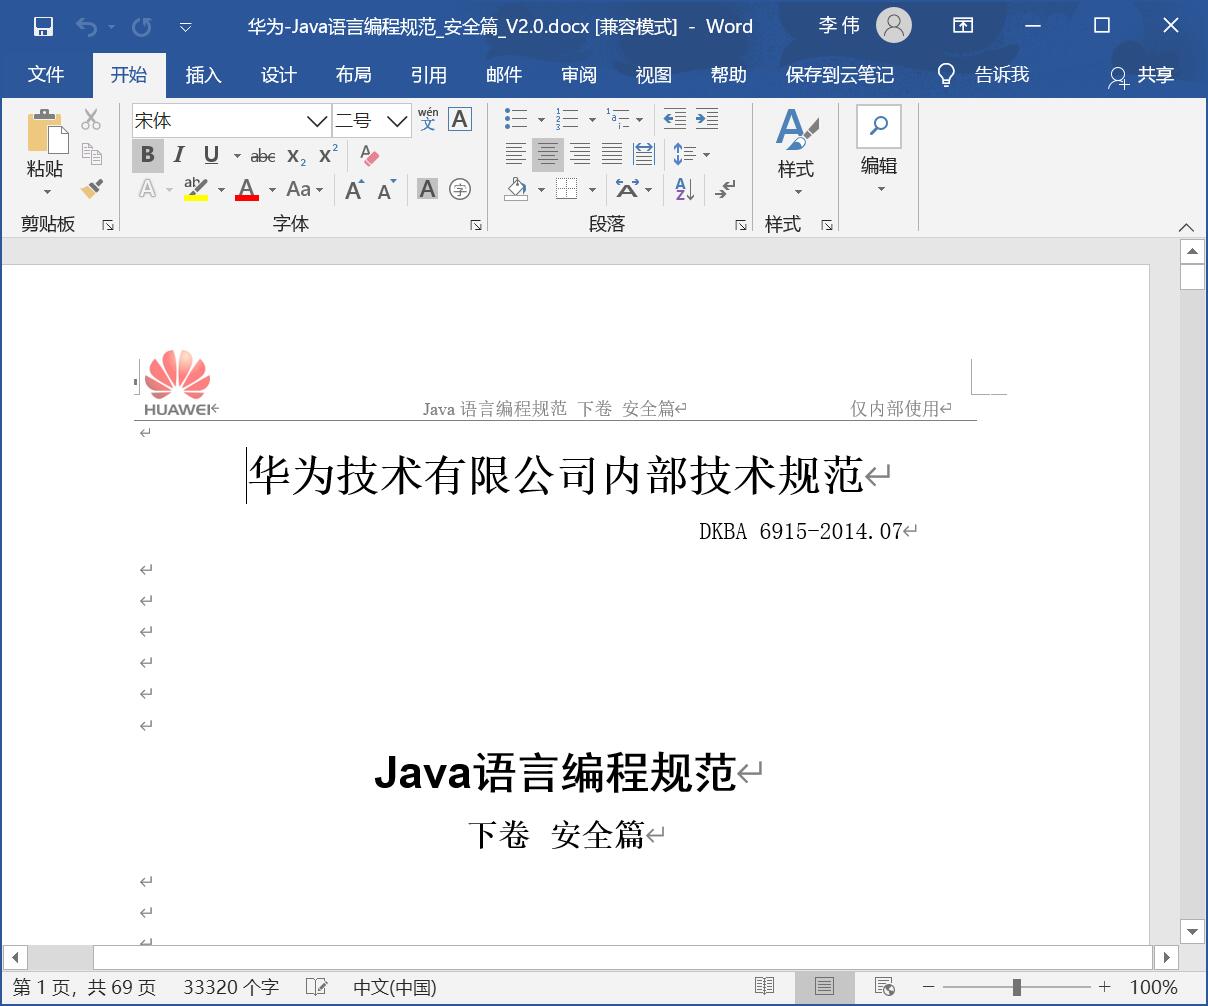The image size is (1208, 1006).
Task: Toggle superscript formatting
Action: coord(328,155)
